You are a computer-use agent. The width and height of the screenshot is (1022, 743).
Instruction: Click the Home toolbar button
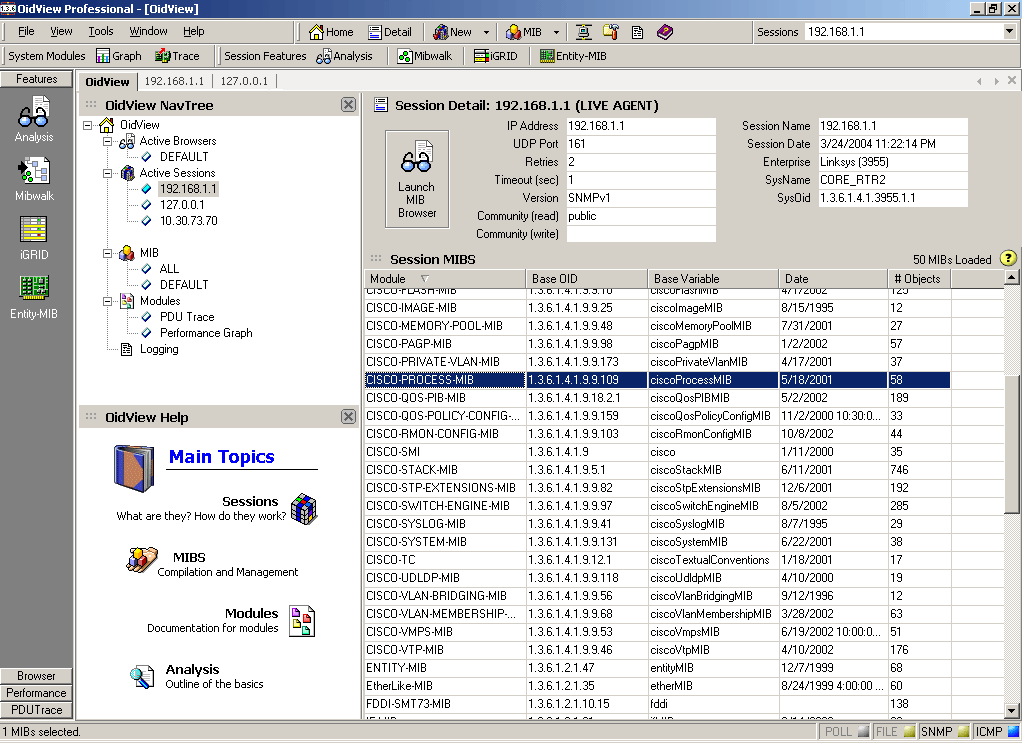point(331,32)
